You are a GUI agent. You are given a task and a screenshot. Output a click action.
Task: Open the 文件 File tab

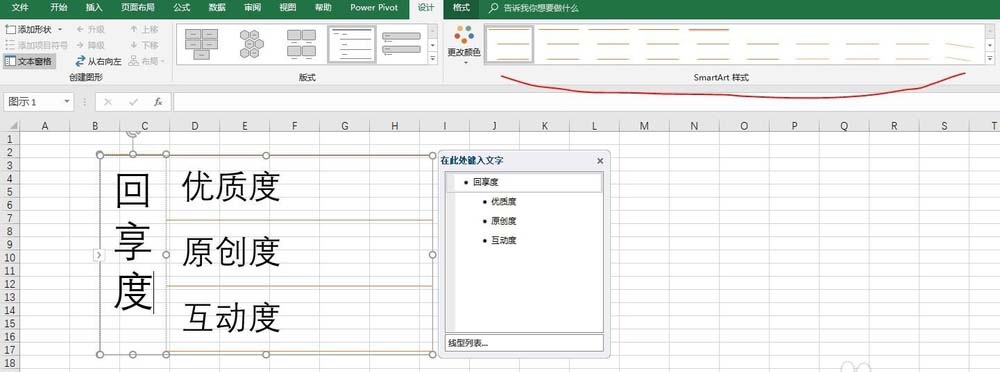click(20, 8)
